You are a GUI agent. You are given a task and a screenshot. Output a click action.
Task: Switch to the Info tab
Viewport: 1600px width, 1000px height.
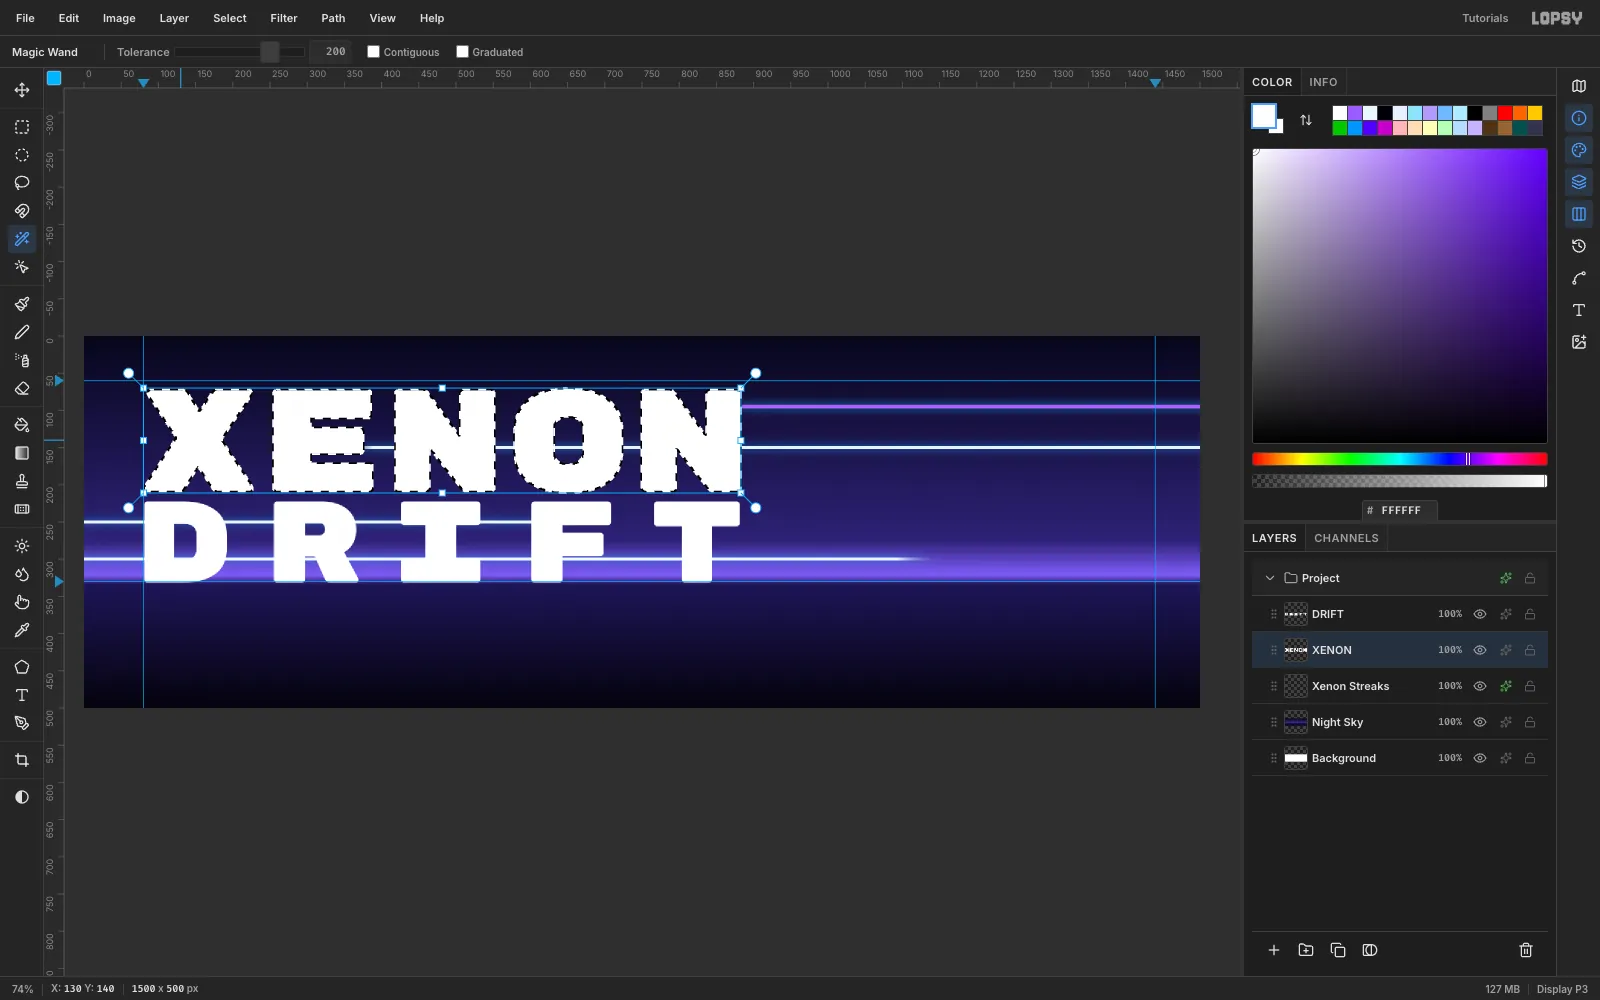tap(1323, 82)
